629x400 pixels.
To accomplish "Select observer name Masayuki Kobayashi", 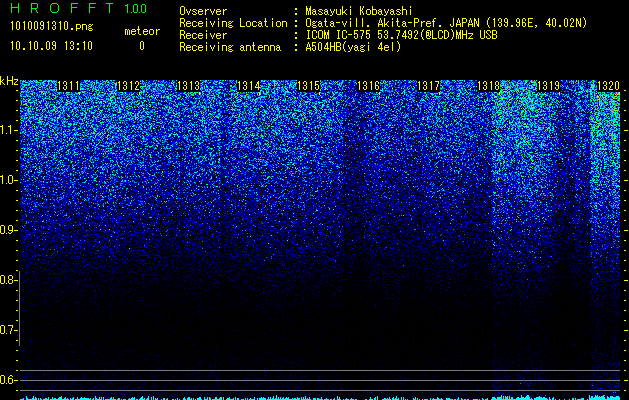I will pos(359,11).
